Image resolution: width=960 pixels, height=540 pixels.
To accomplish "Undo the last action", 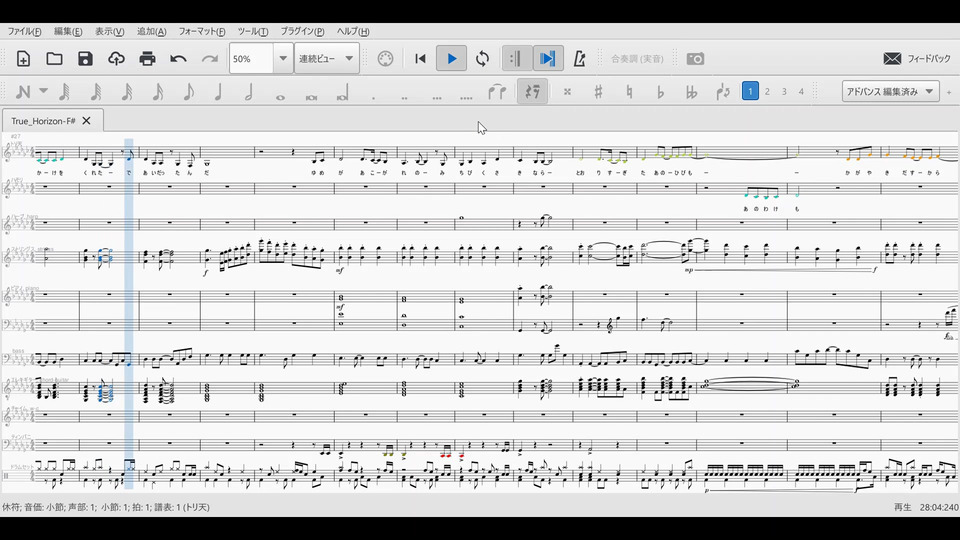I will (178, 59).
